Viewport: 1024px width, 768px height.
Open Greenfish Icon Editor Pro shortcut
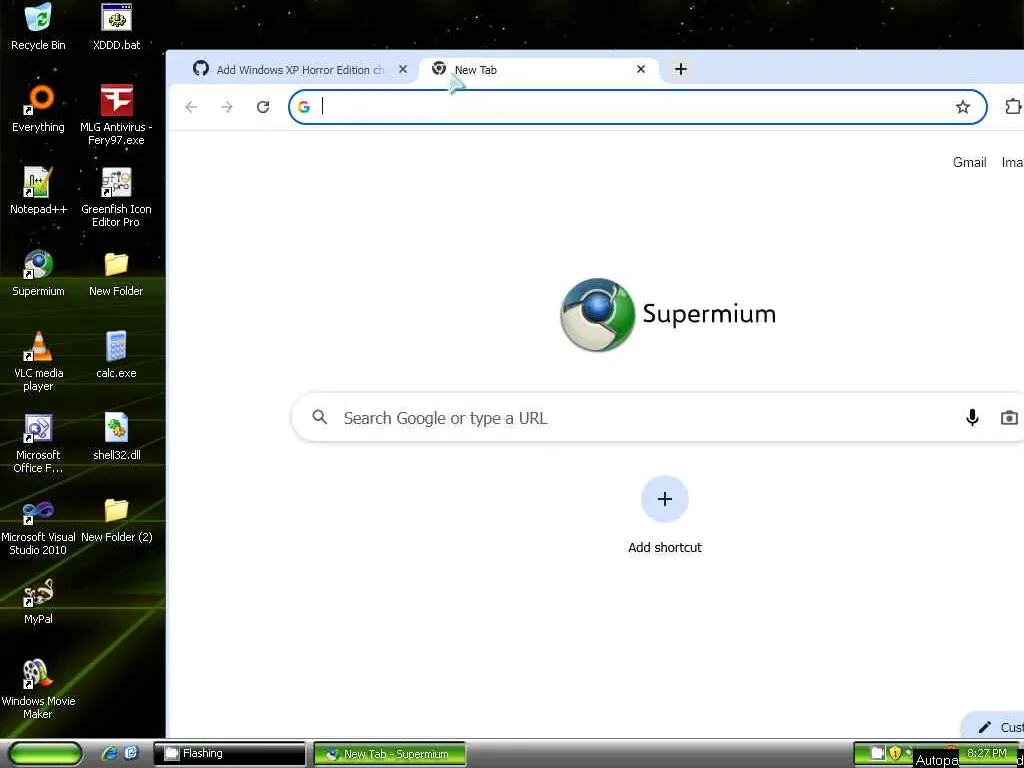pyautogui.click(x=116, y=197)
